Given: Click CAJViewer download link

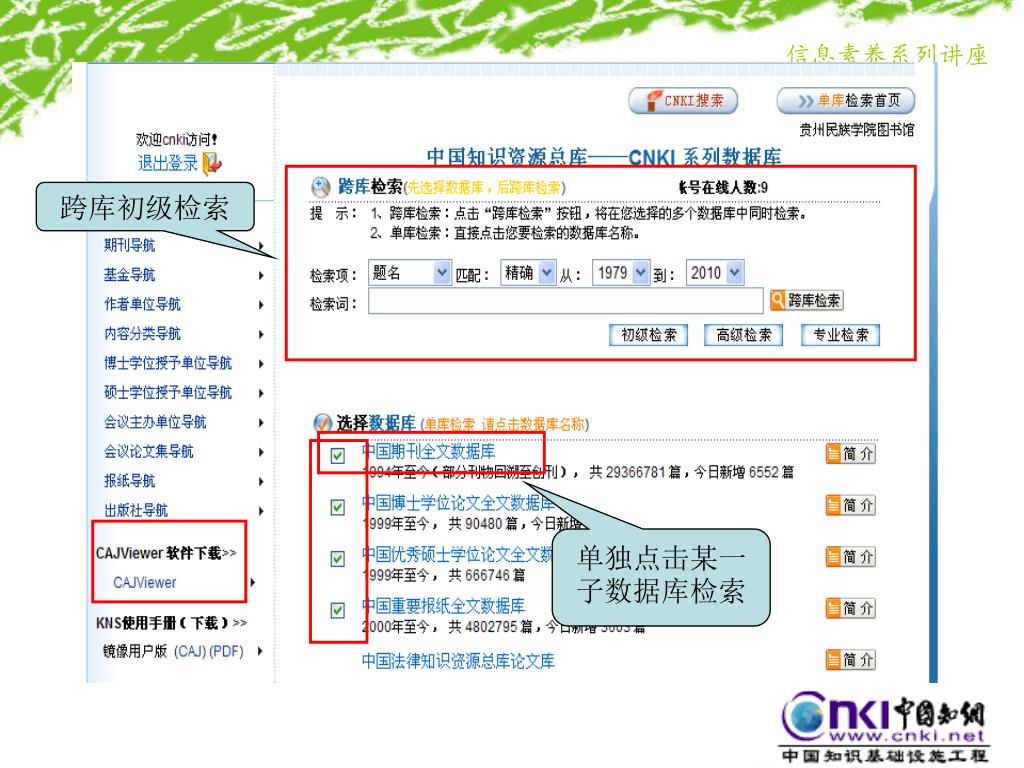Looking at the screenshot, I should tap(144, 583).
